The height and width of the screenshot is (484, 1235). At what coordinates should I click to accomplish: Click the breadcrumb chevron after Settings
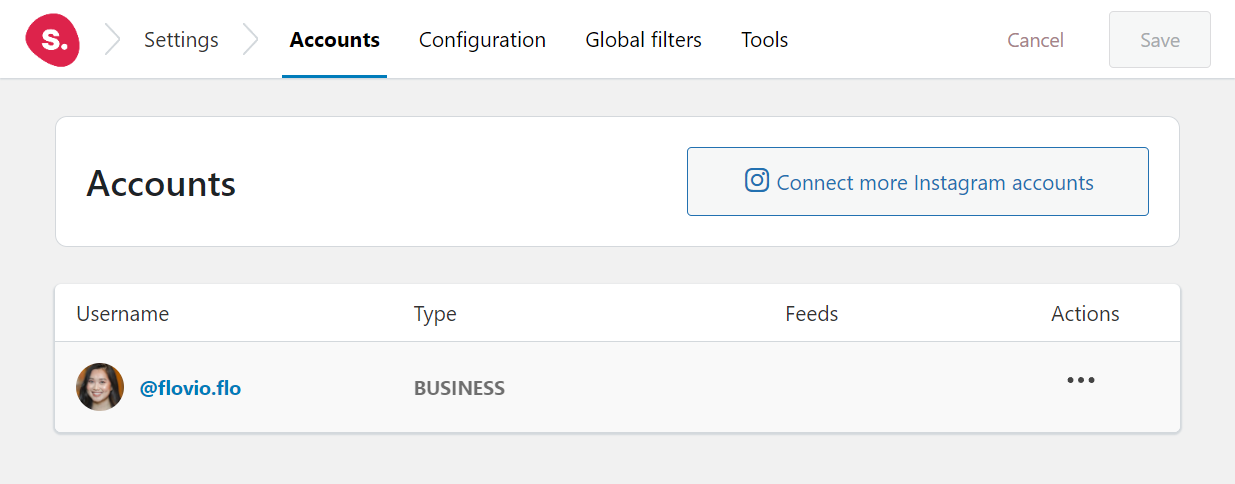pyautogui.click(x=250, y=40)
